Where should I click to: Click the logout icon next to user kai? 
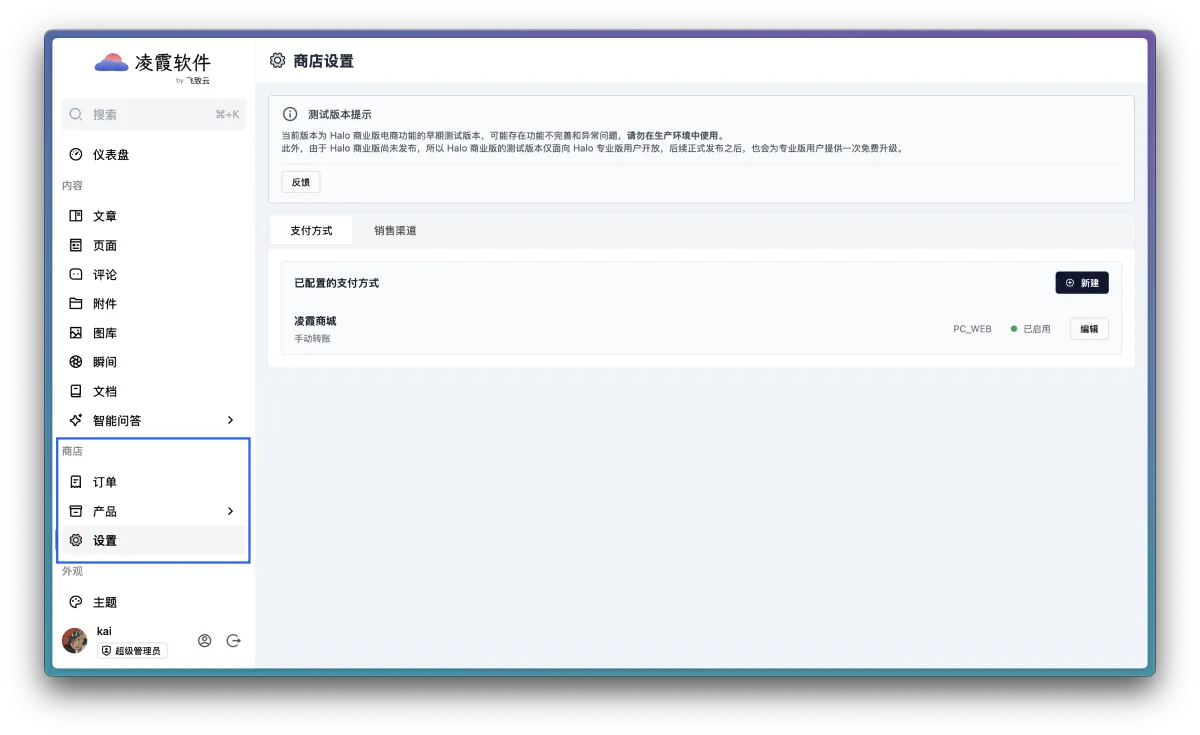pos(233,640)
